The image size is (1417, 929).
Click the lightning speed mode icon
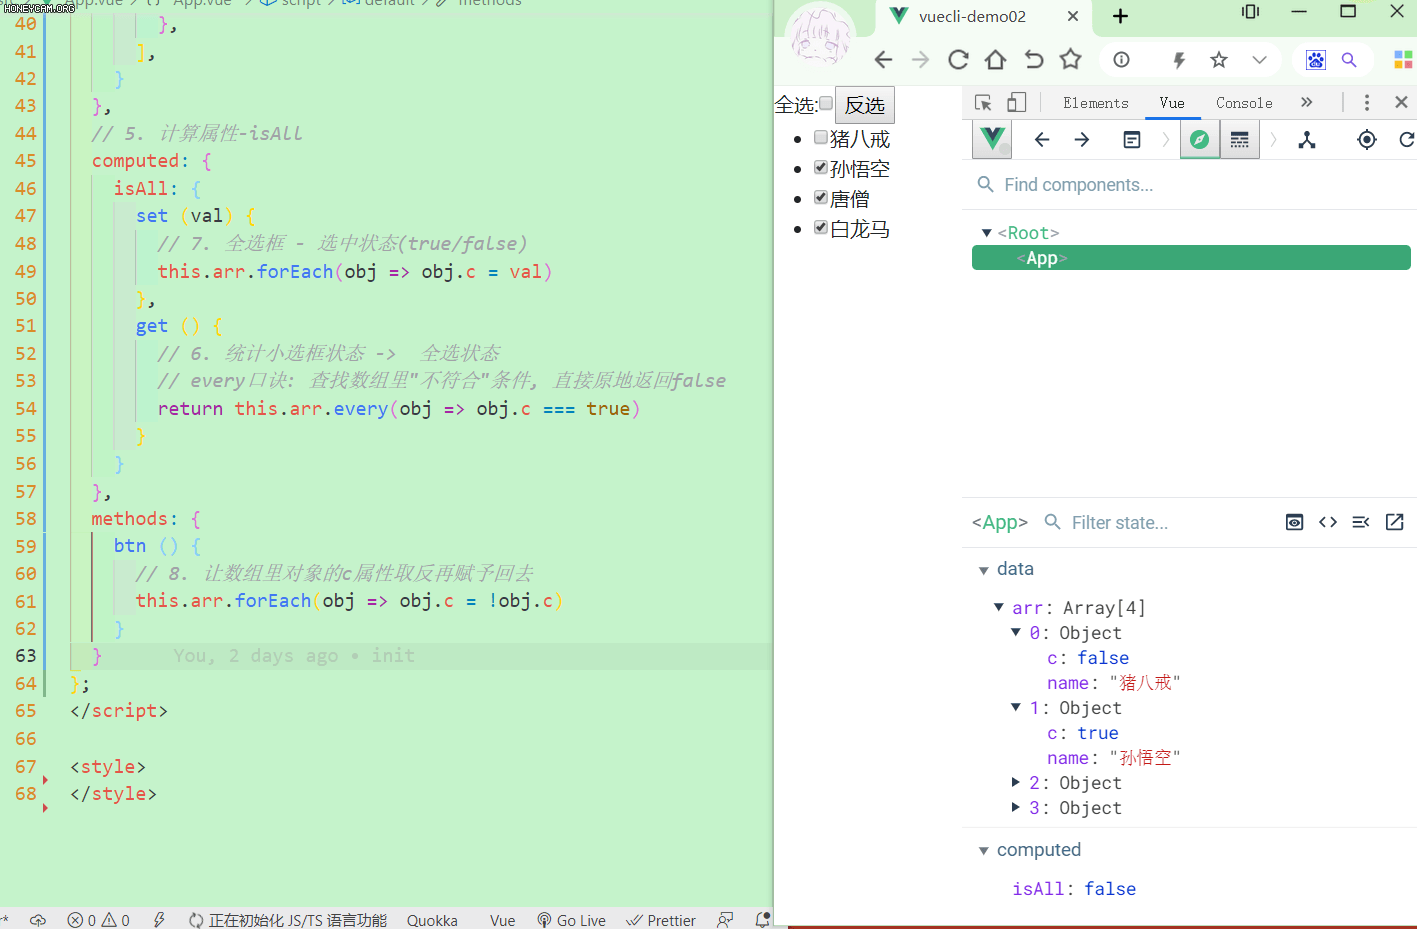click(x=1179, y=60)
